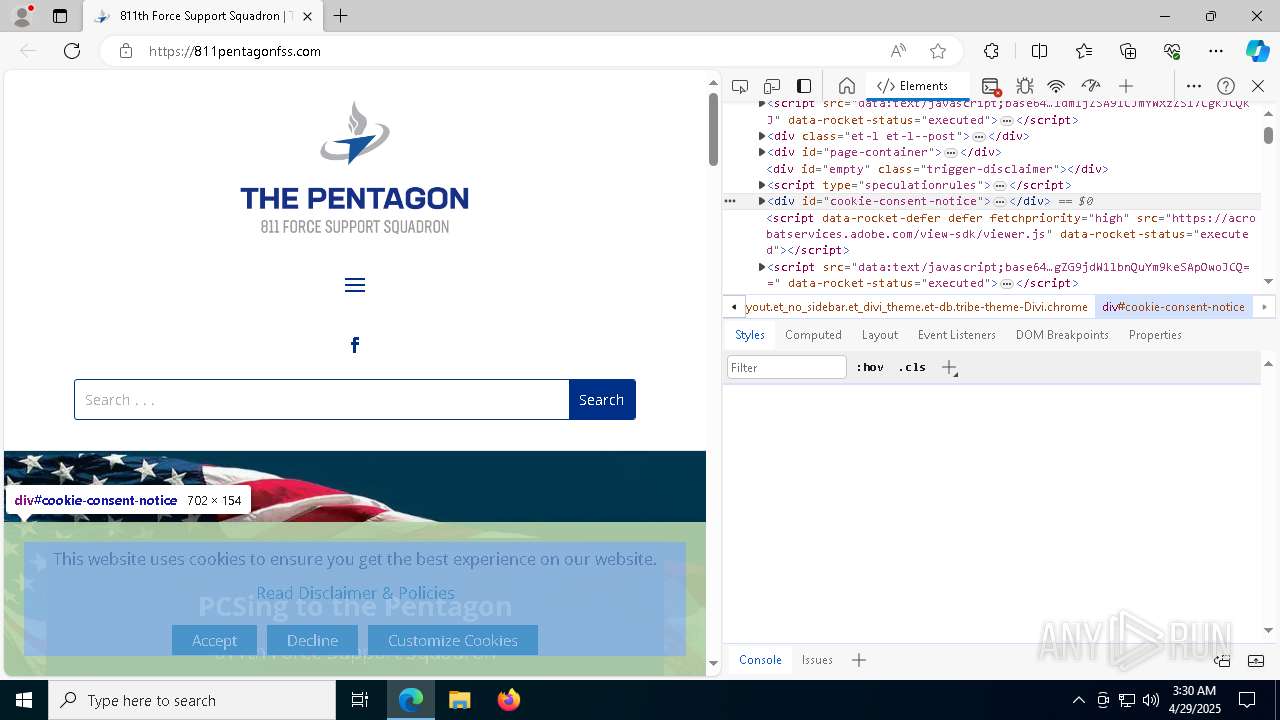The image size is (1280, 720).
Task: Open the Copilot sidebar icon
Action: [1258, 51]
